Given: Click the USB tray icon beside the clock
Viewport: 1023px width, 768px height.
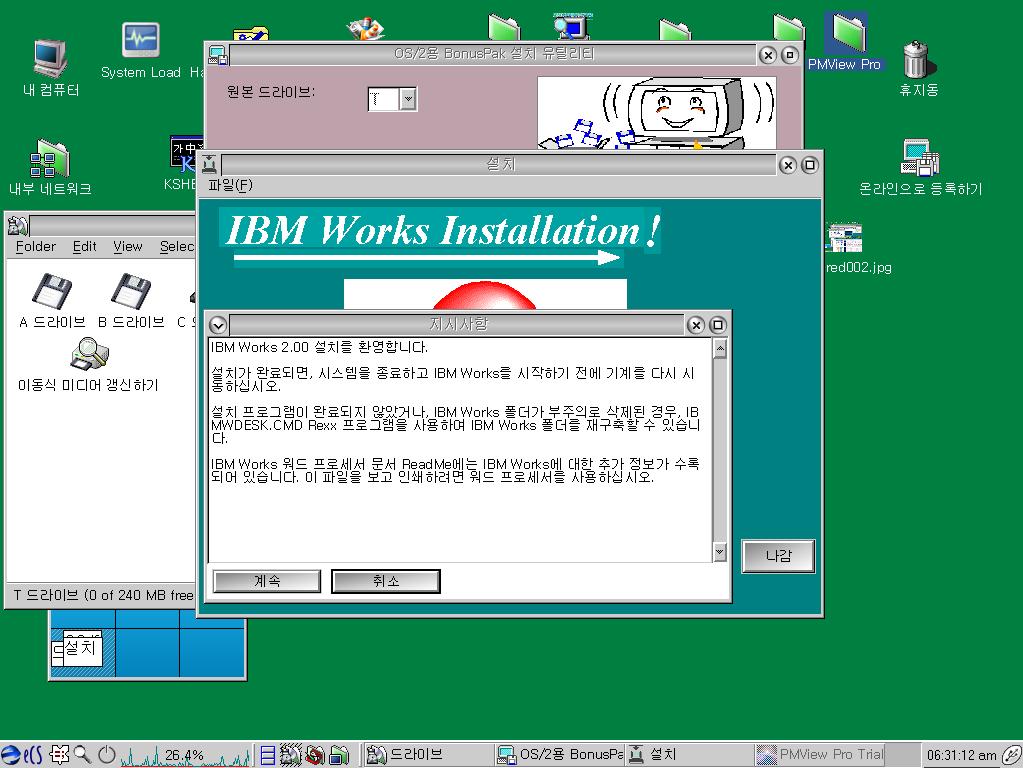Looking at the screenshot, I should [1012, 756].
